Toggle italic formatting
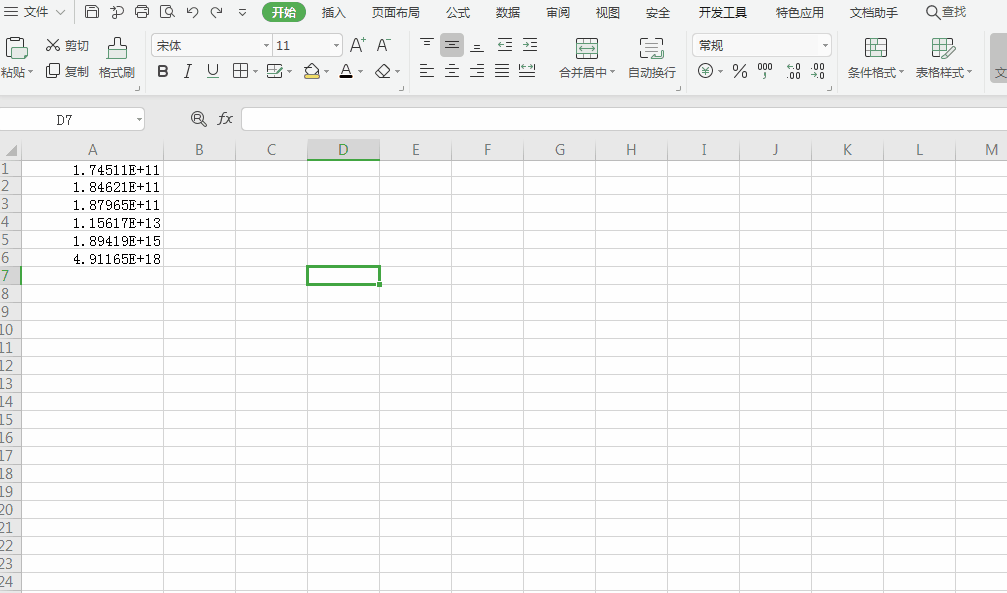The width and height of the screenshot is (1007, 593). tap(188, 71)
